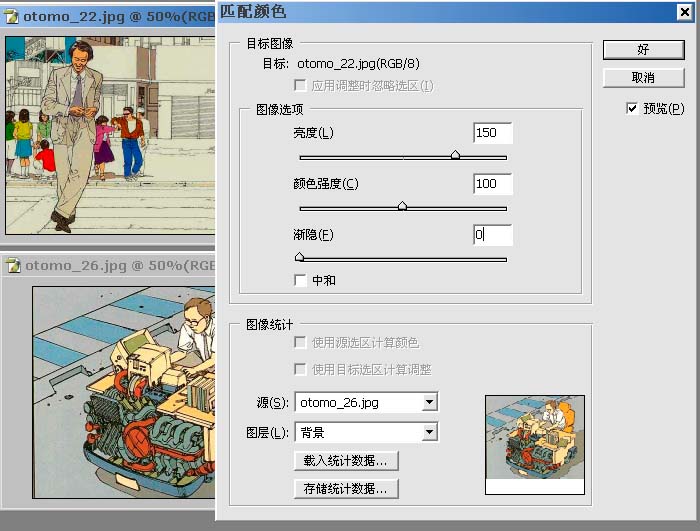This screenshot has width=700, height=531.
Task: Click the 取消 (Cancel) button
Action: tap(643, 78)
